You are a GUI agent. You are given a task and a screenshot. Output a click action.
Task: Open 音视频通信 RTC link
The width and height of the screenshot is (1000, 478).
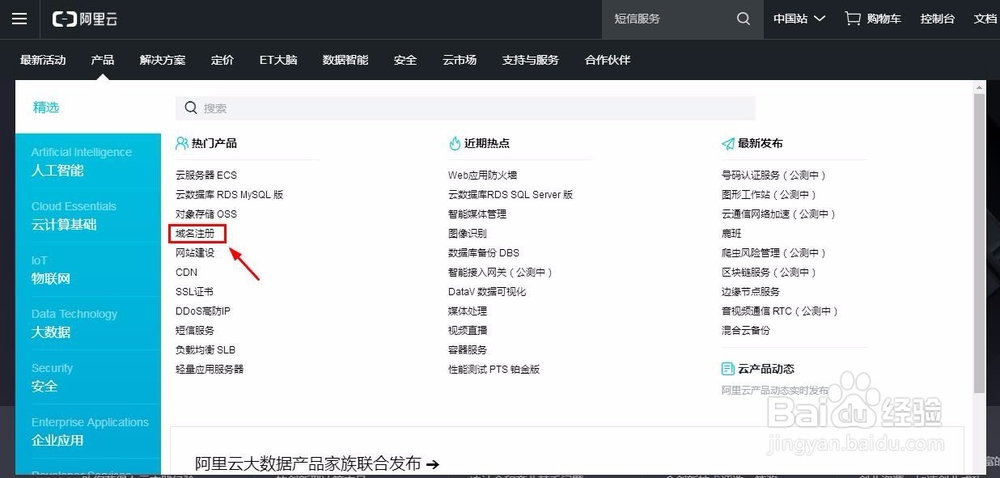(780, 311)
